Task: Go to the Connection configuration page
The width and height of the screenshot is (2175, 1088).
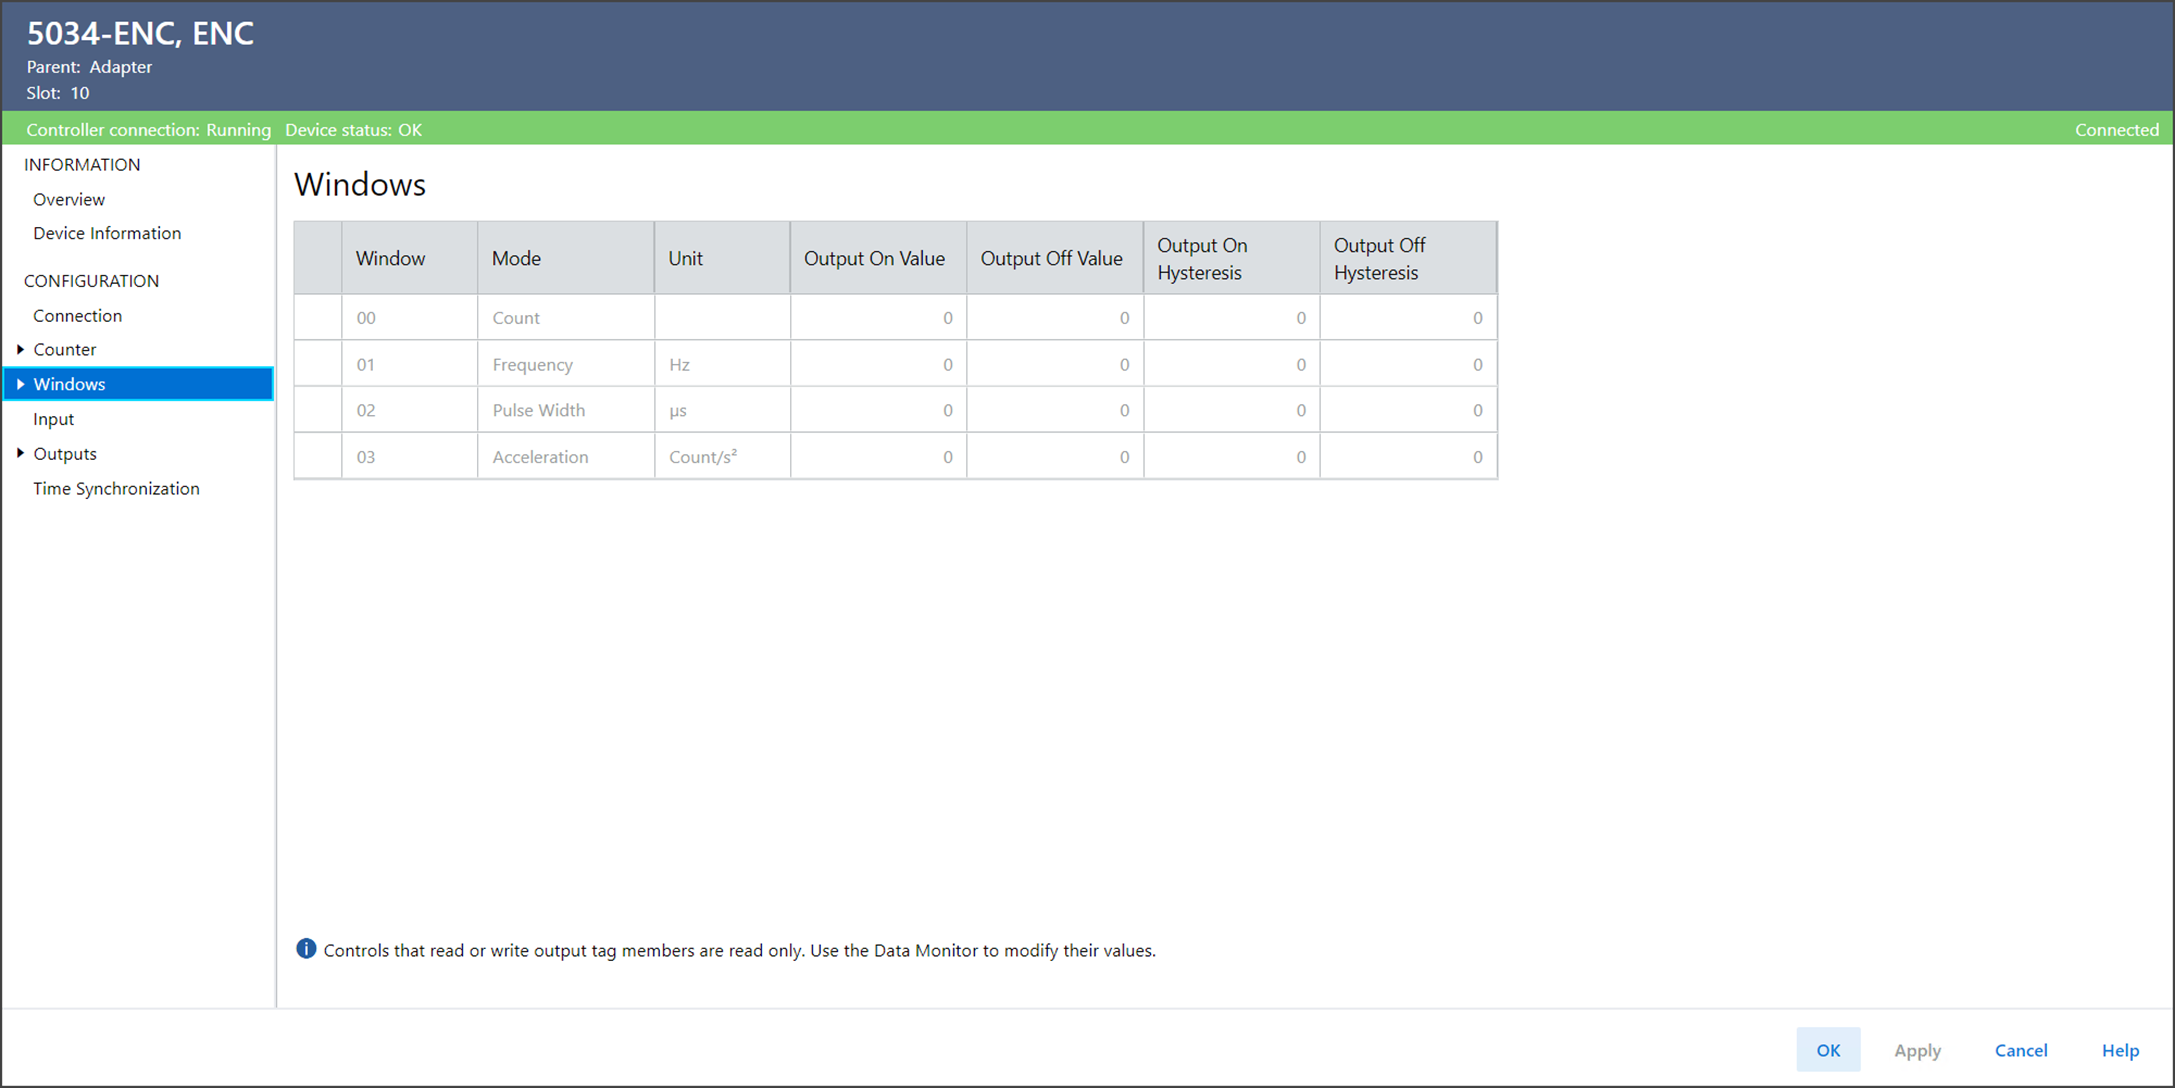Action: pyautogui.click(x=77, y=315)
